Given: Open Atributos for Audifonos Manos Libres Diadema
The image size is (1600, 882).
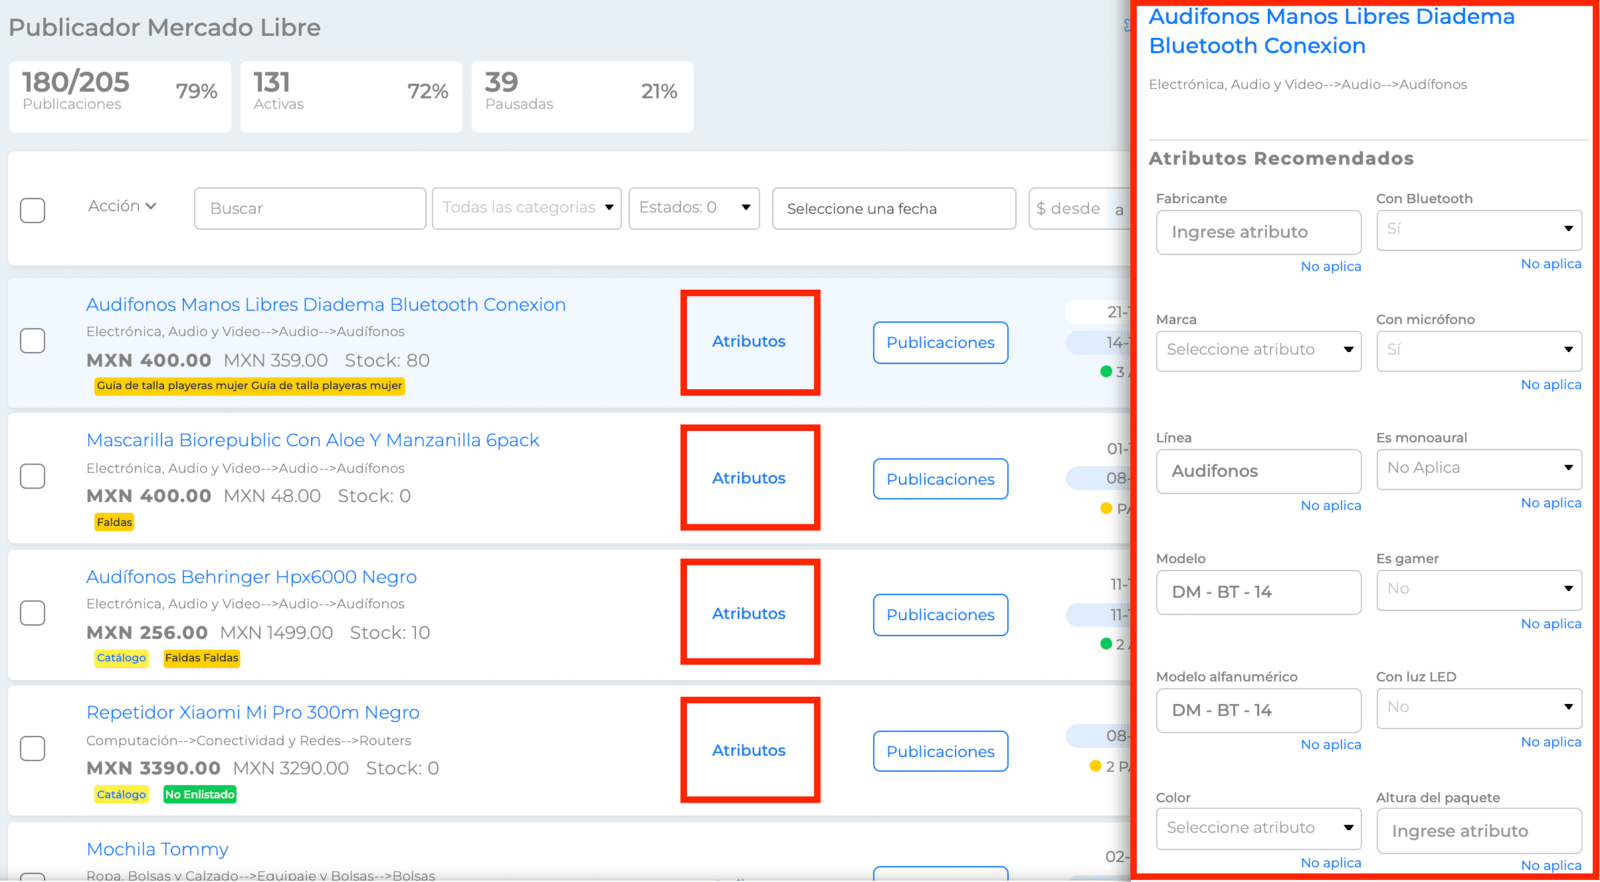Looking at the screenshot, I should click(749, 342).
